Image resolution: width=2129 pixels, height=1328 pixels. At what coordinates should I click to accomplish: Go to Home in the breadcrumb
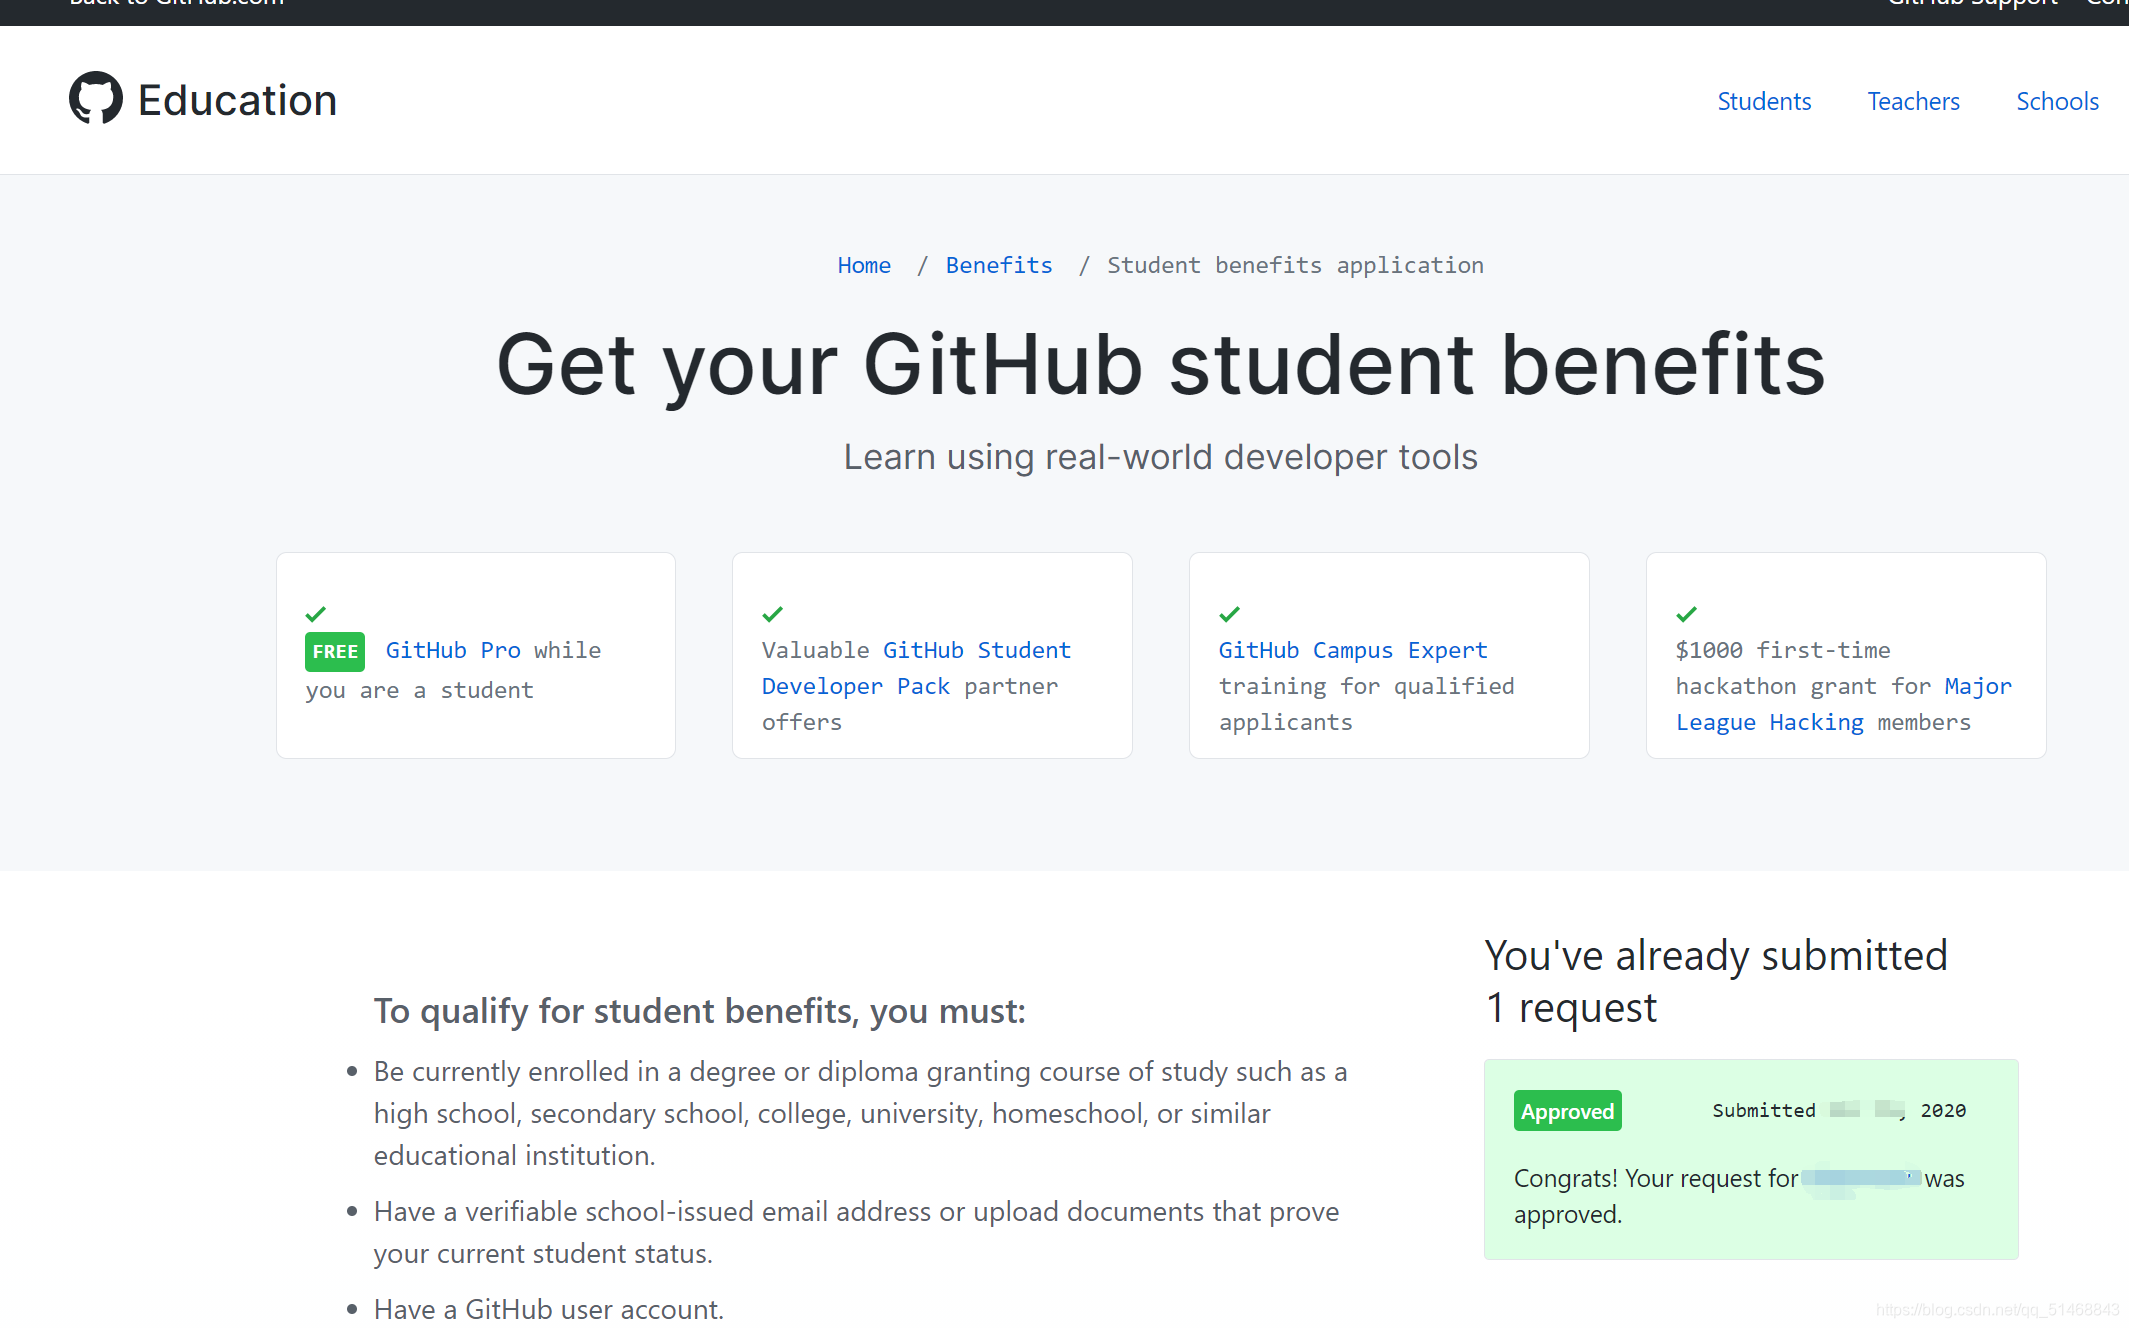tap(864, 265)
